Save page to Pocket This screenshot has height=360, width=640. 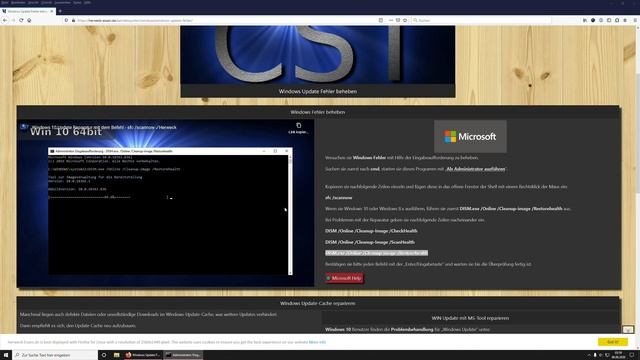tap(398, 20)
